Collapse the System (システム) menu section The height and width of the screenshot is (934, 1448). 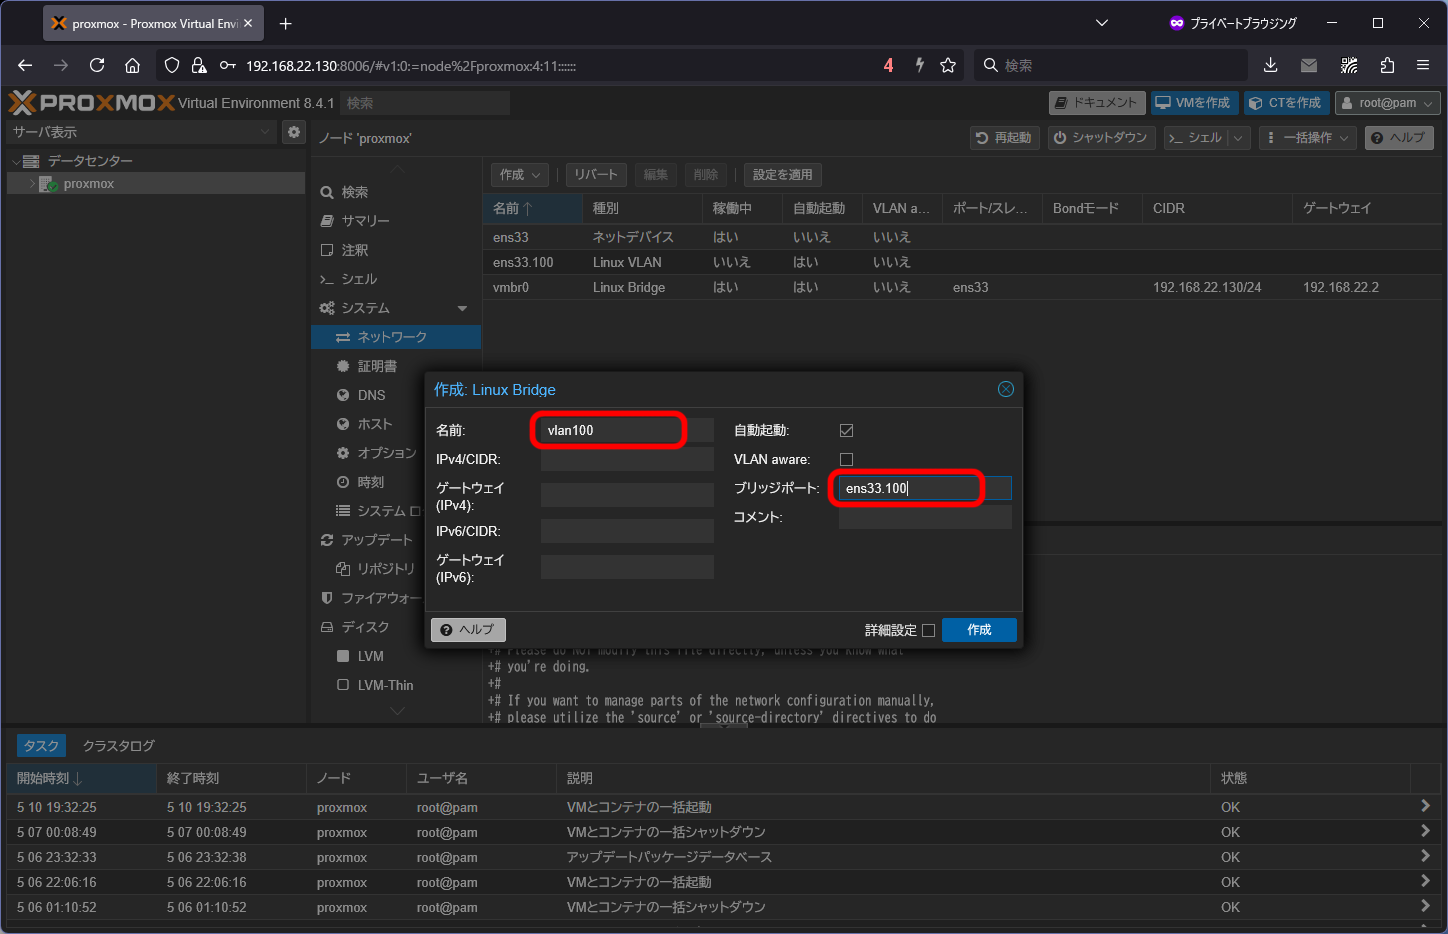pos(462,308)
